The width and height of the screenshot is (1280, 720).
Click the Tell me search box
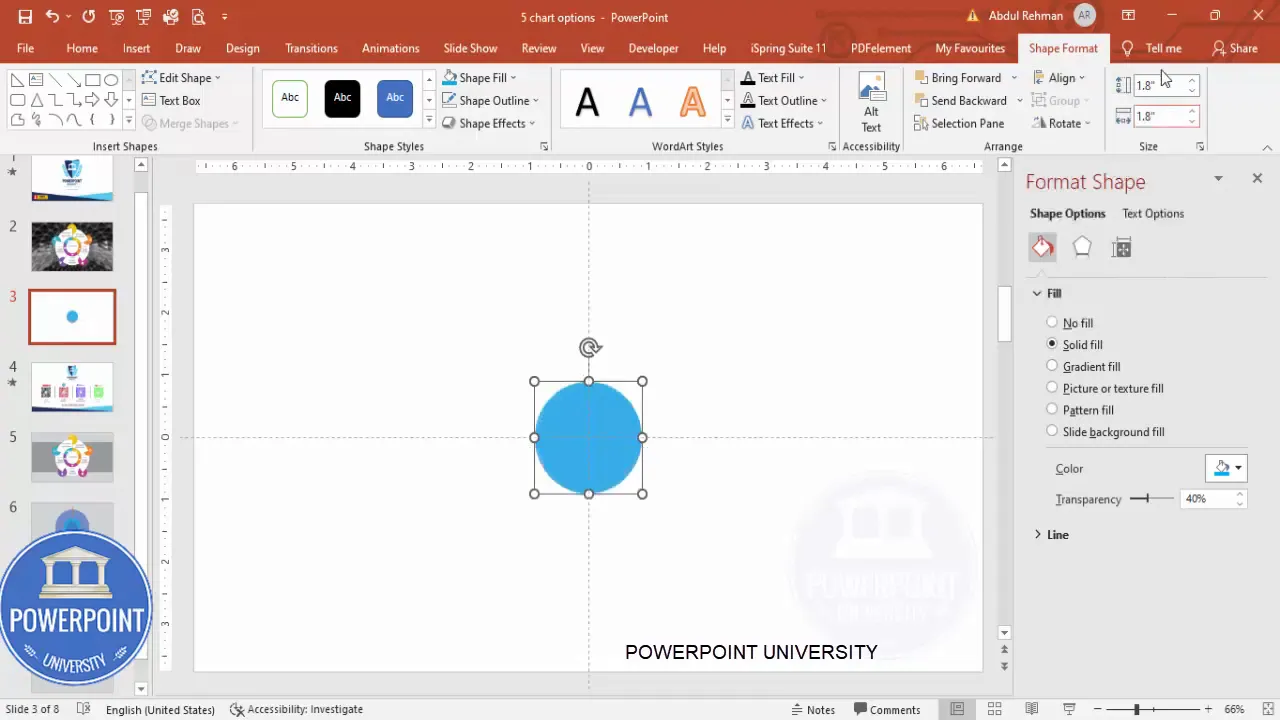click(x=1153, y=48)
